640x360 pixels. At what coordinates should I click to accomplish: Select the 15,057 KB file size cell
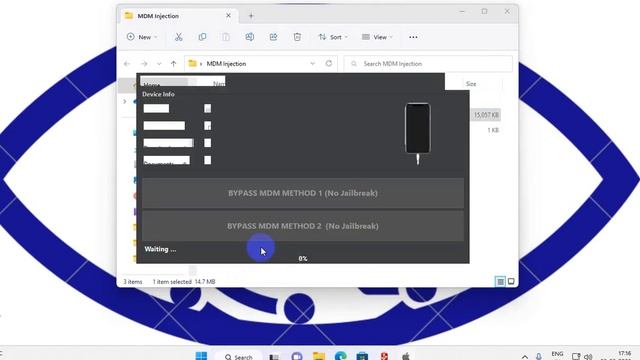pyautogui.click(x=486, y=115)
